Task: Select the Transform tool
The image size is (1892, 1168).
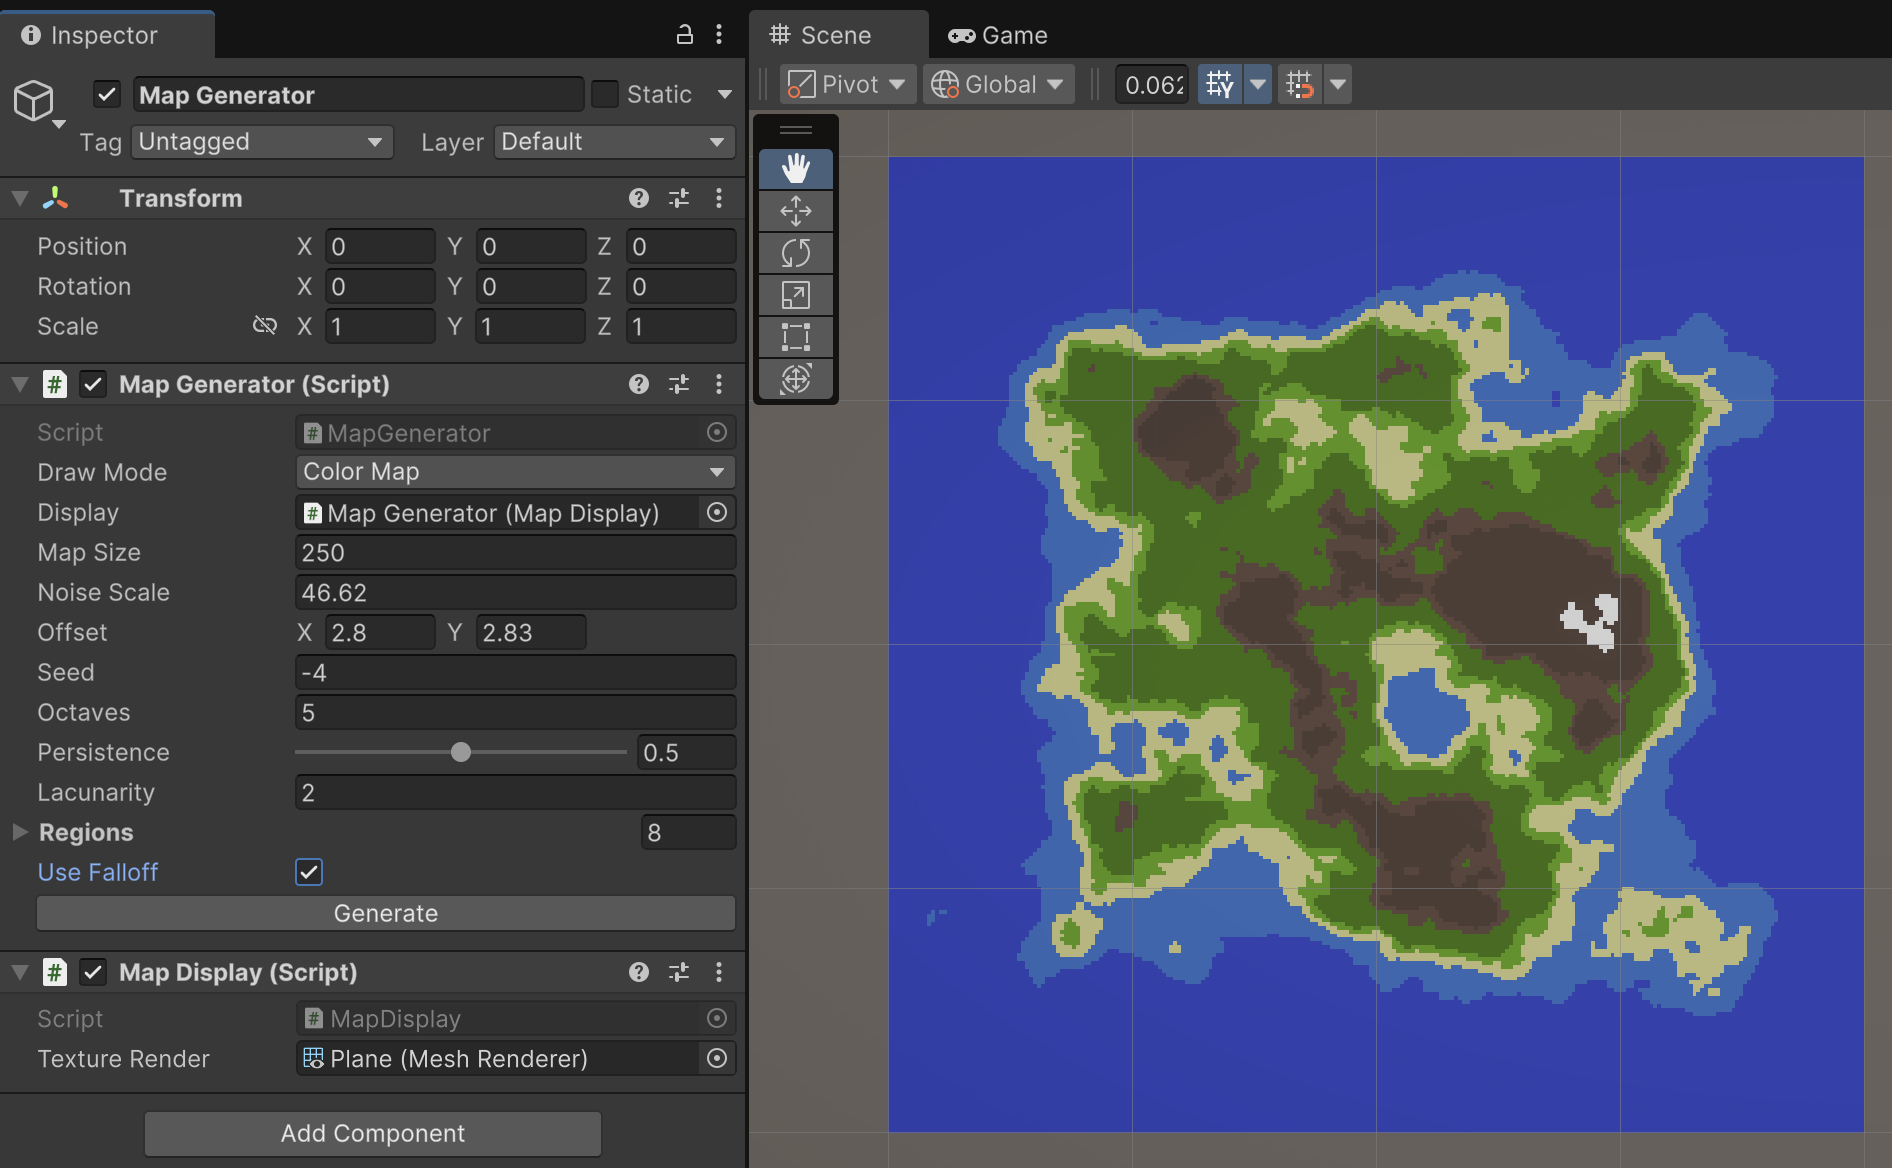Action: pyautogui.click(x=795, y=379)
